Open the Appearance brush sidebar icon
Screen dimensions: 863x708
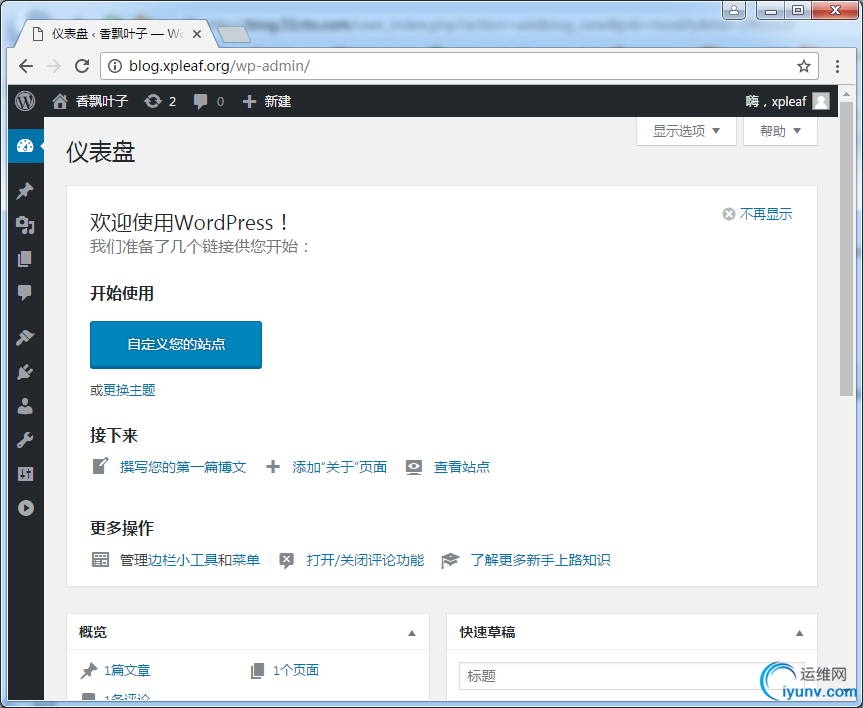point(25,337)
